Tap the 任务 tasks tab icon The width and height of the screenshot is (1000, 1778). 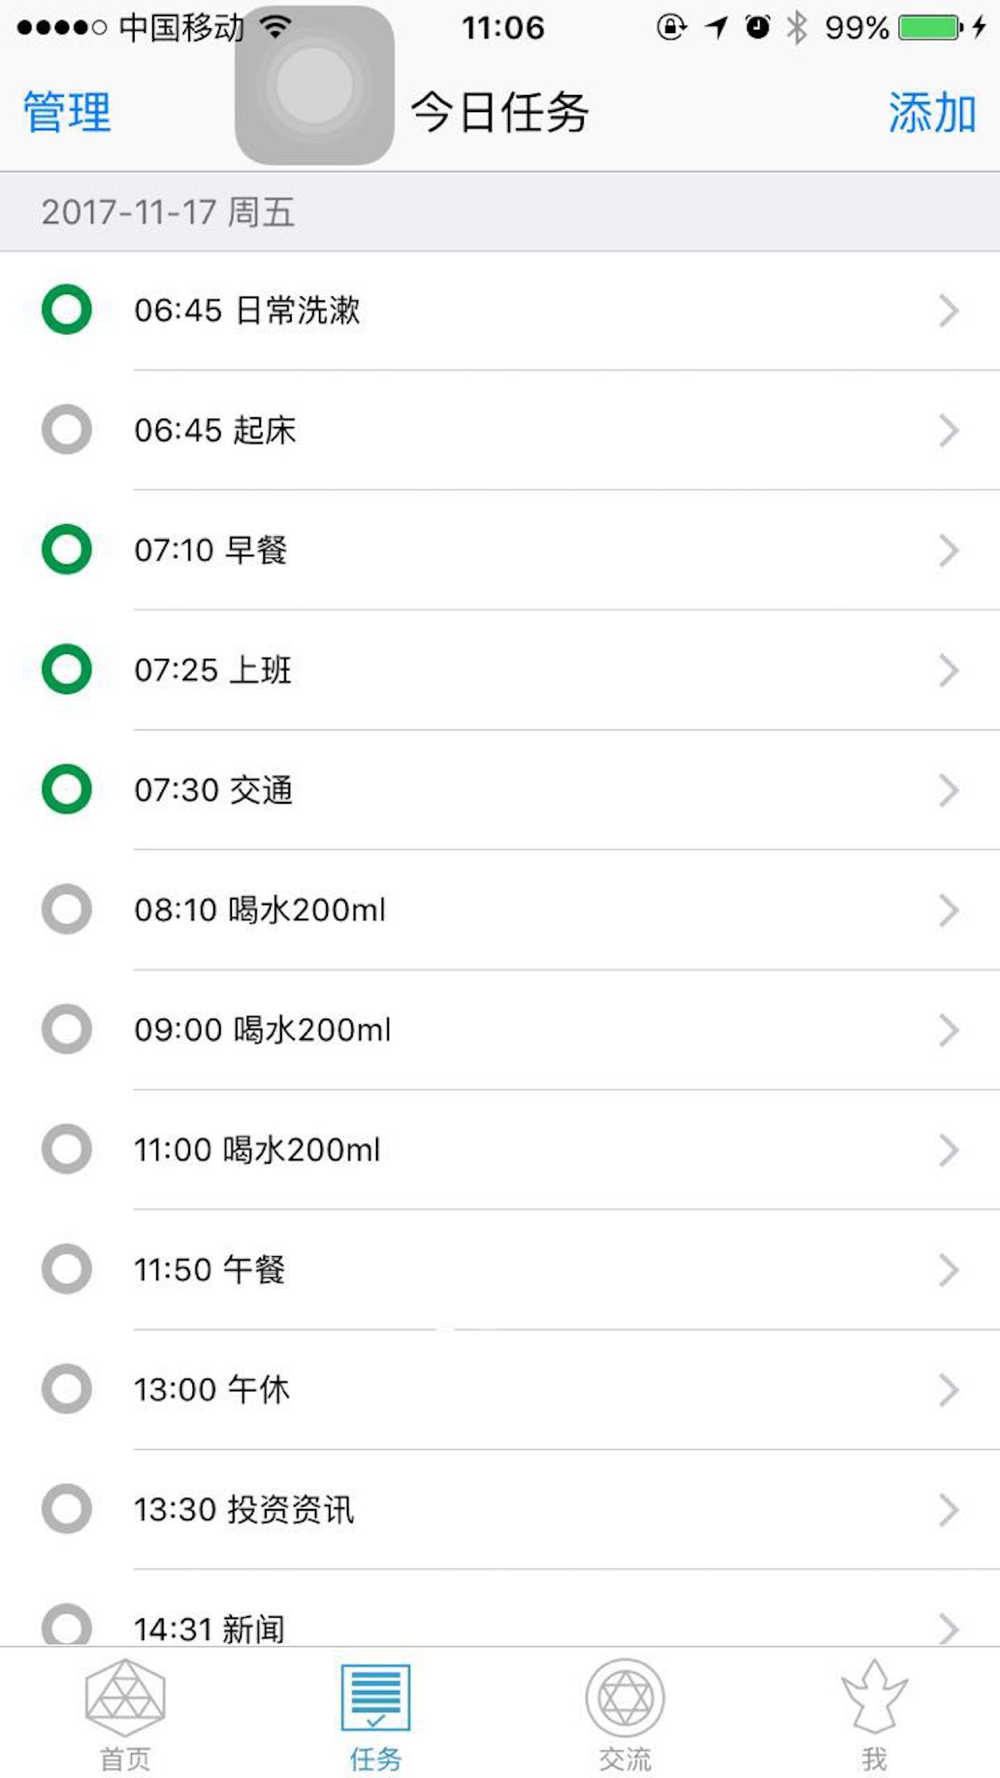[x=375, y=1698]
